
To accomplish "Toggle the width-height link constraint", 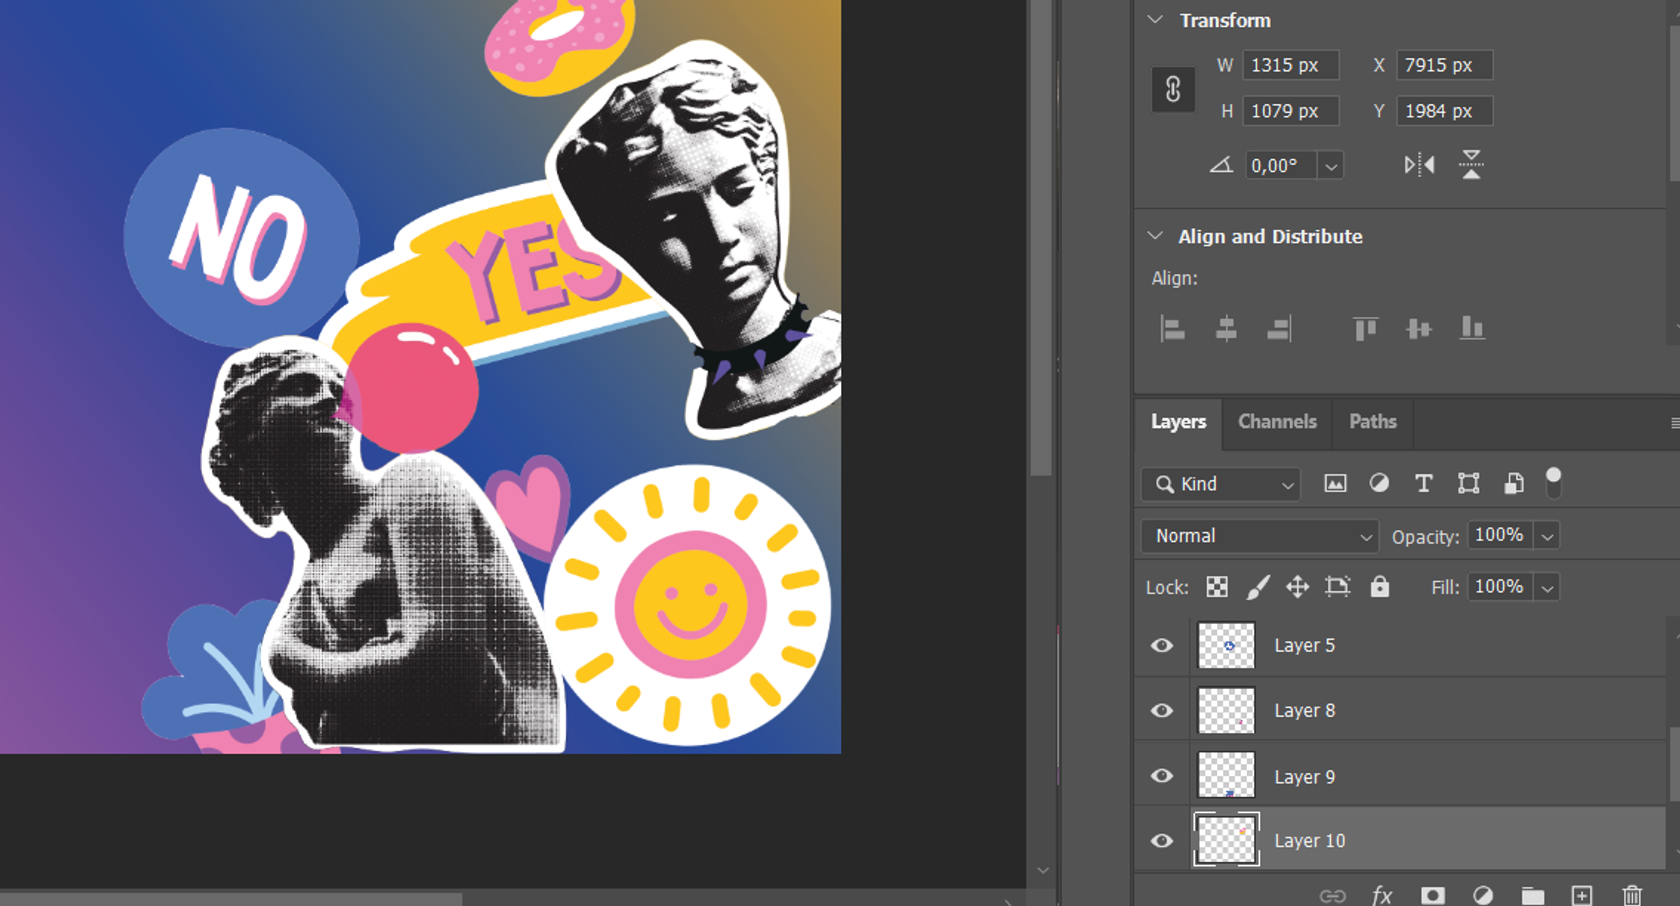I will click(1173, 89).
